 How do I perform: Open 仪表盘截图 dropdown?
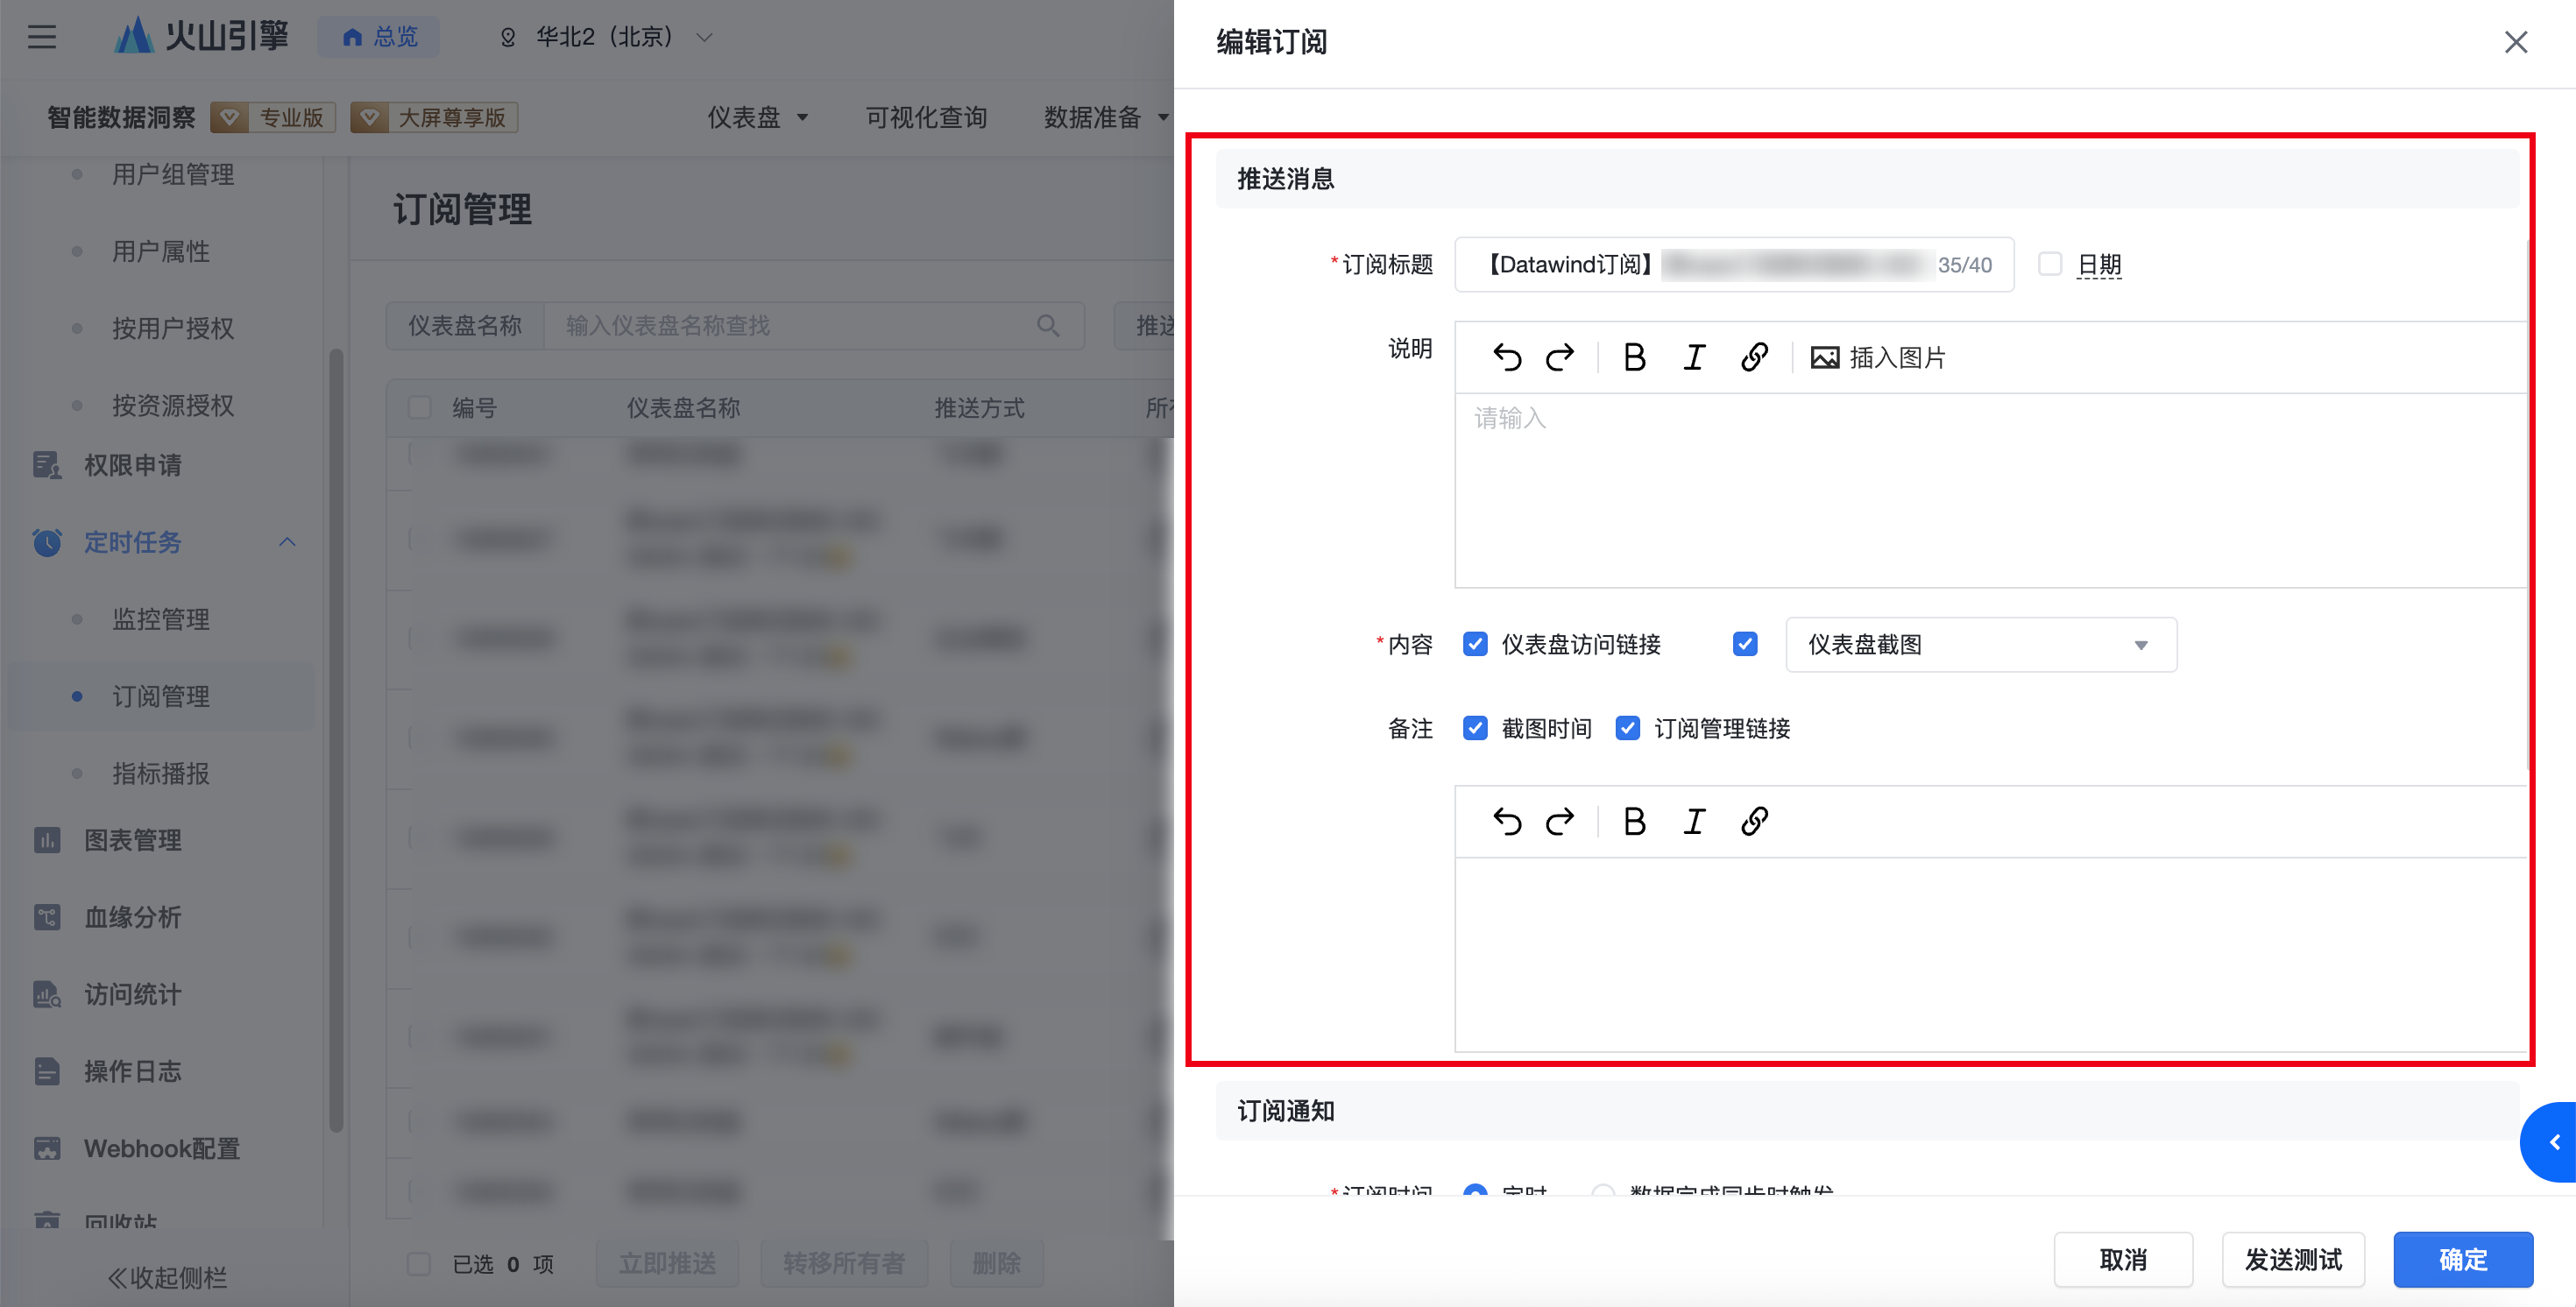click(x=1980, y=644)
